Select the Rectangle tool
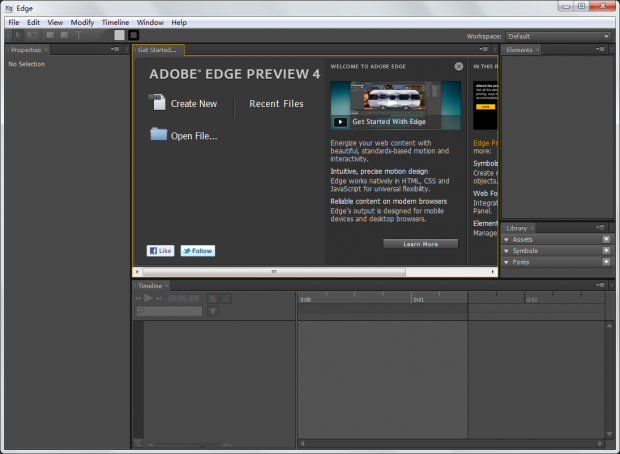The height and width of the screenshot is (454, 620). [50, 35]
